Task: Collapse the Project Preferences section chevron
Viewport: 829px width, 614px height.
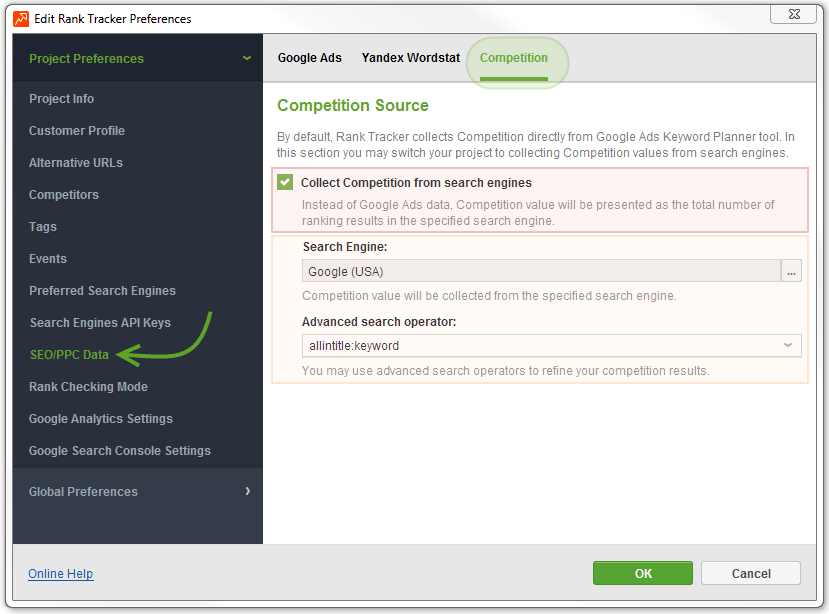Action: click(x=247, y=58)
